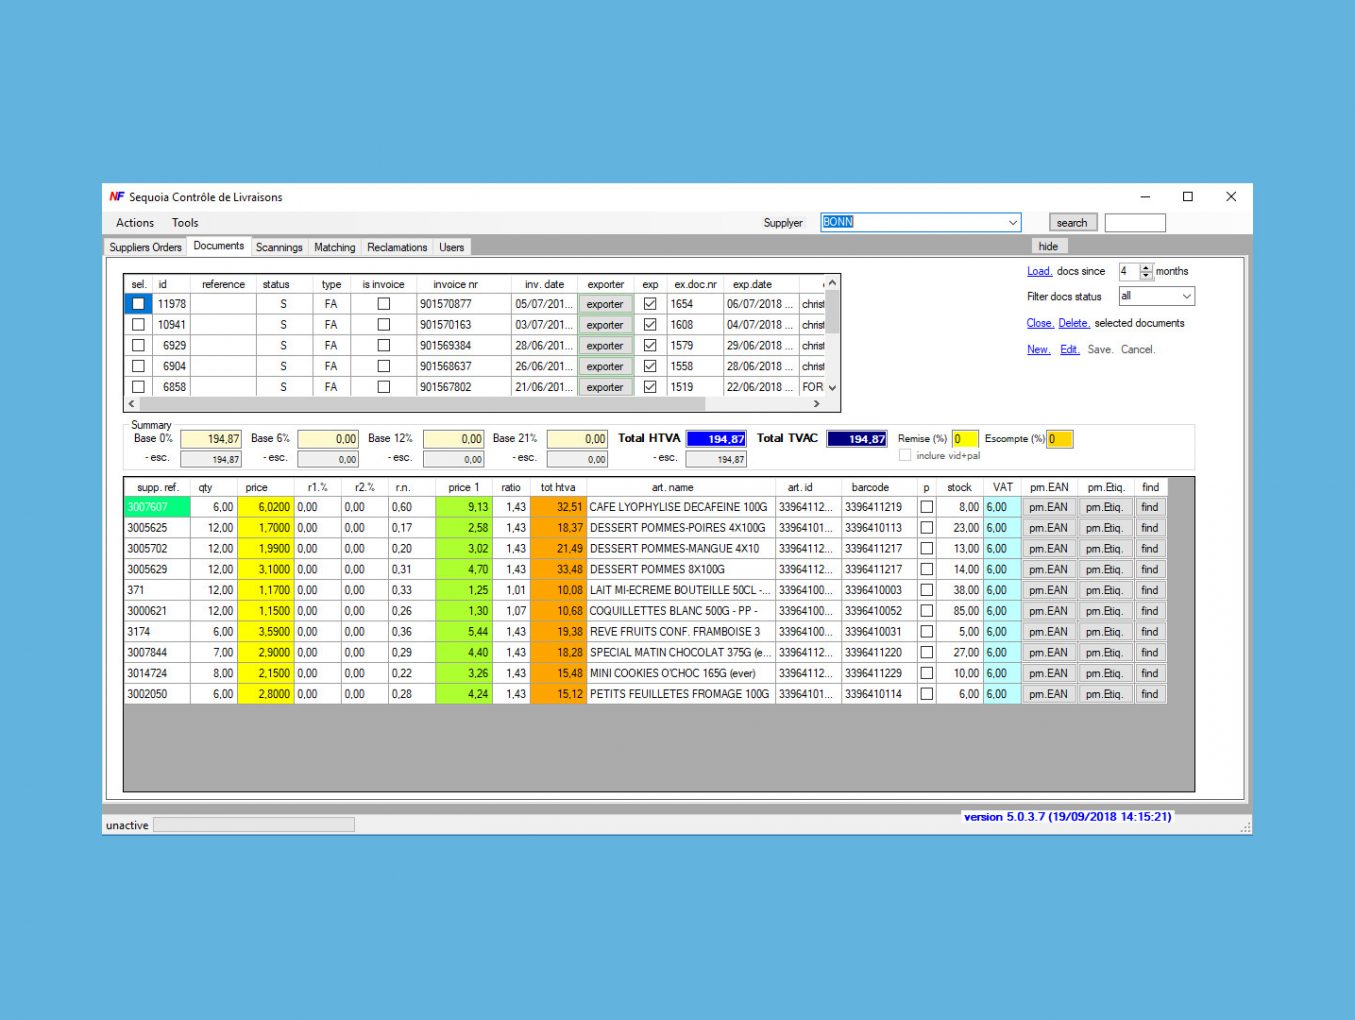Switch to Users tab
1355x1020 pixels.
pyautogui.click(x=452, y=247)
